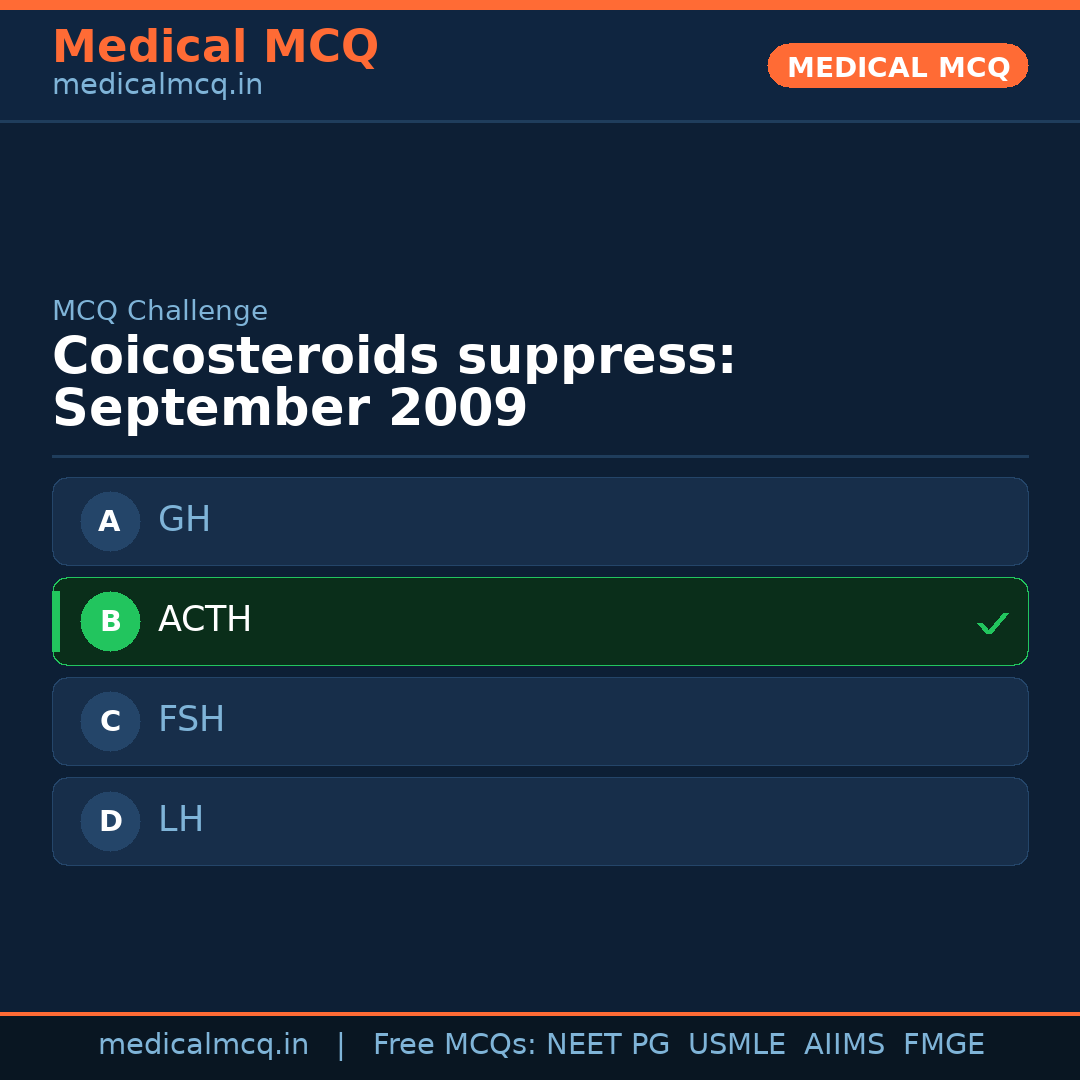Open medicalmcq.in link below the header title
The width and height of the screenshot is (1080, 1080).
[x=157, y=86]
